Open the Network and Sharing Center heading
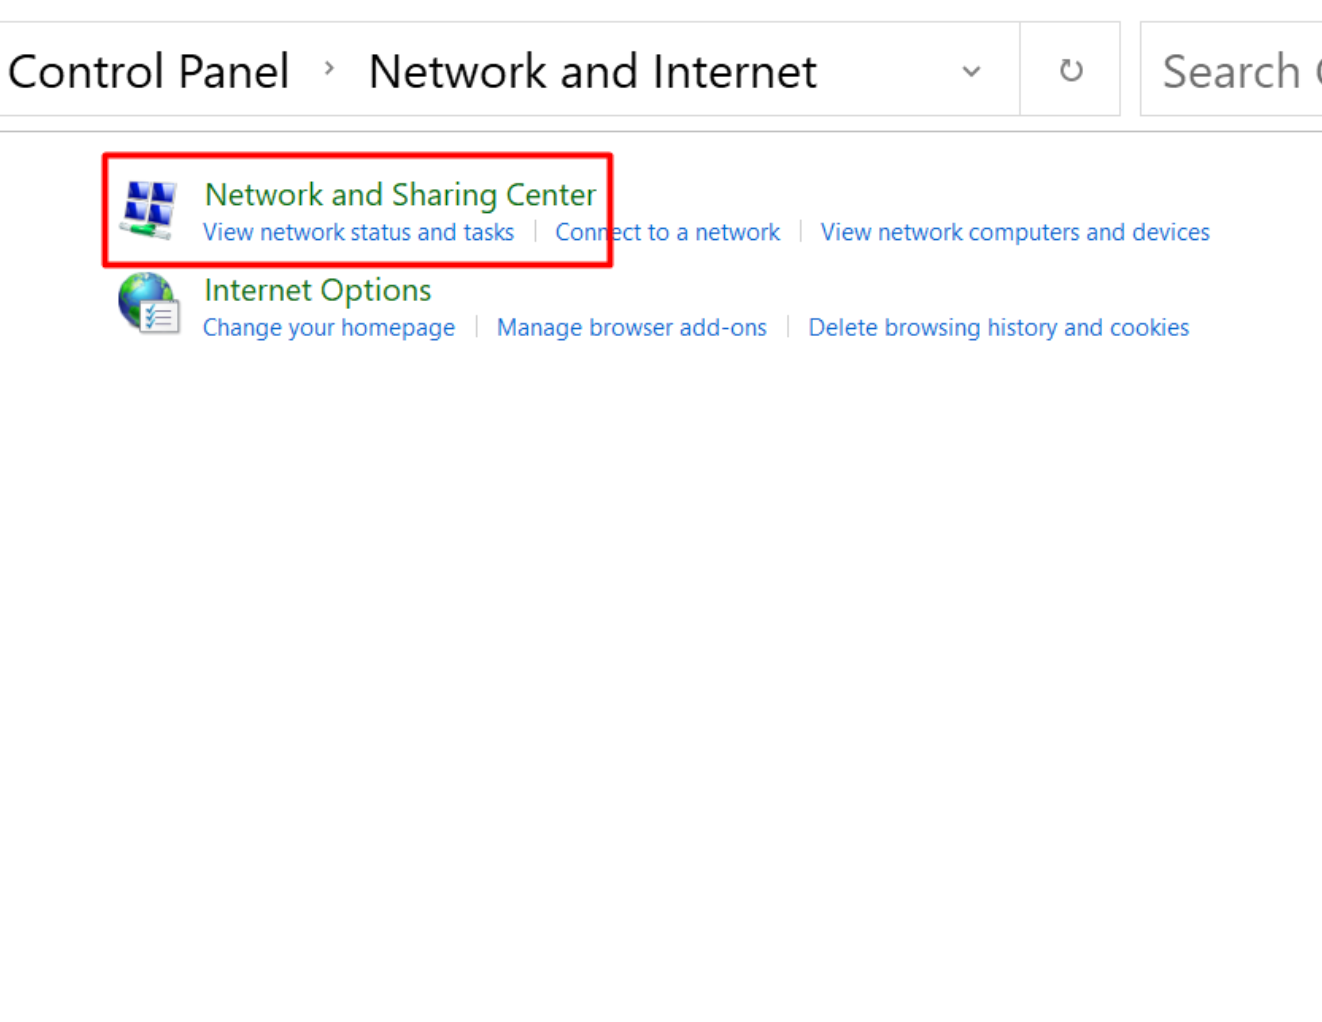The width and height of the screenshot is (1322, 1022). 400,194
